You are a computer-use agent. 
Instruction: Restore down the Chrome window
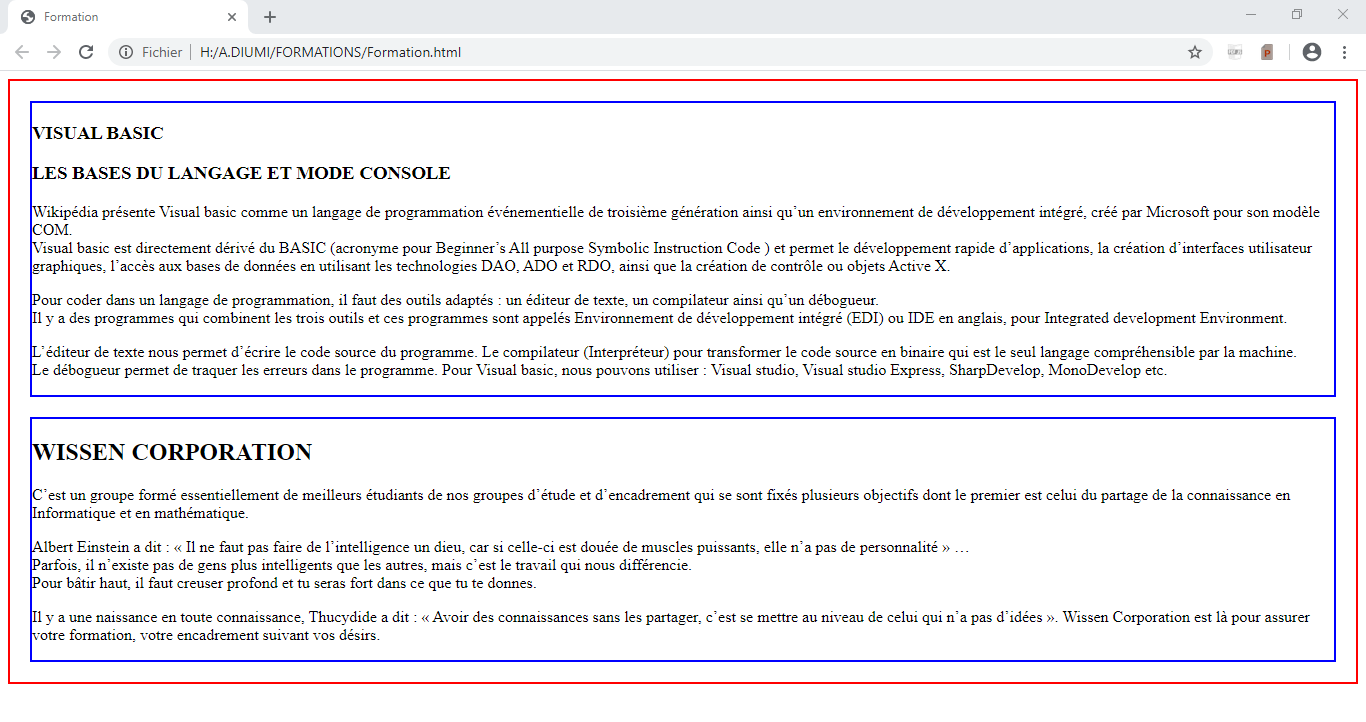1297,14
